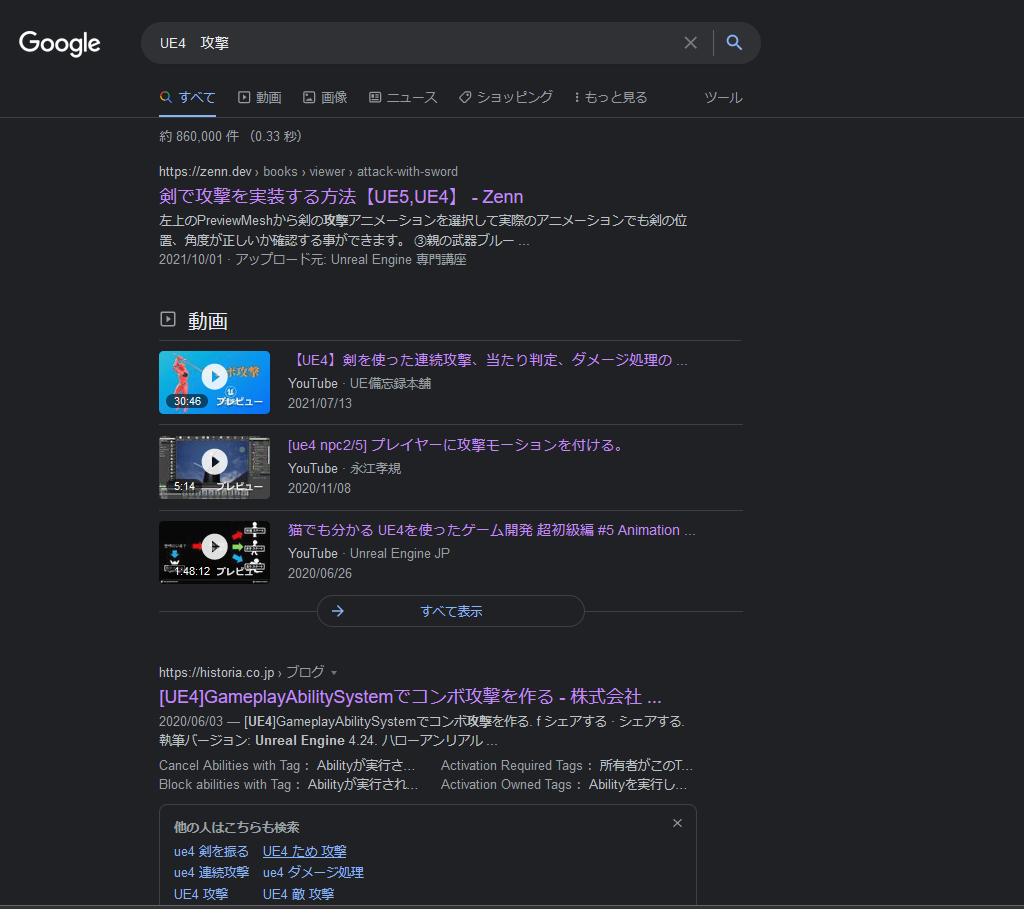This screenshot has height=909, width=1024.
Task: Click the magnifying glass search icon
Action: click(734, 43)
